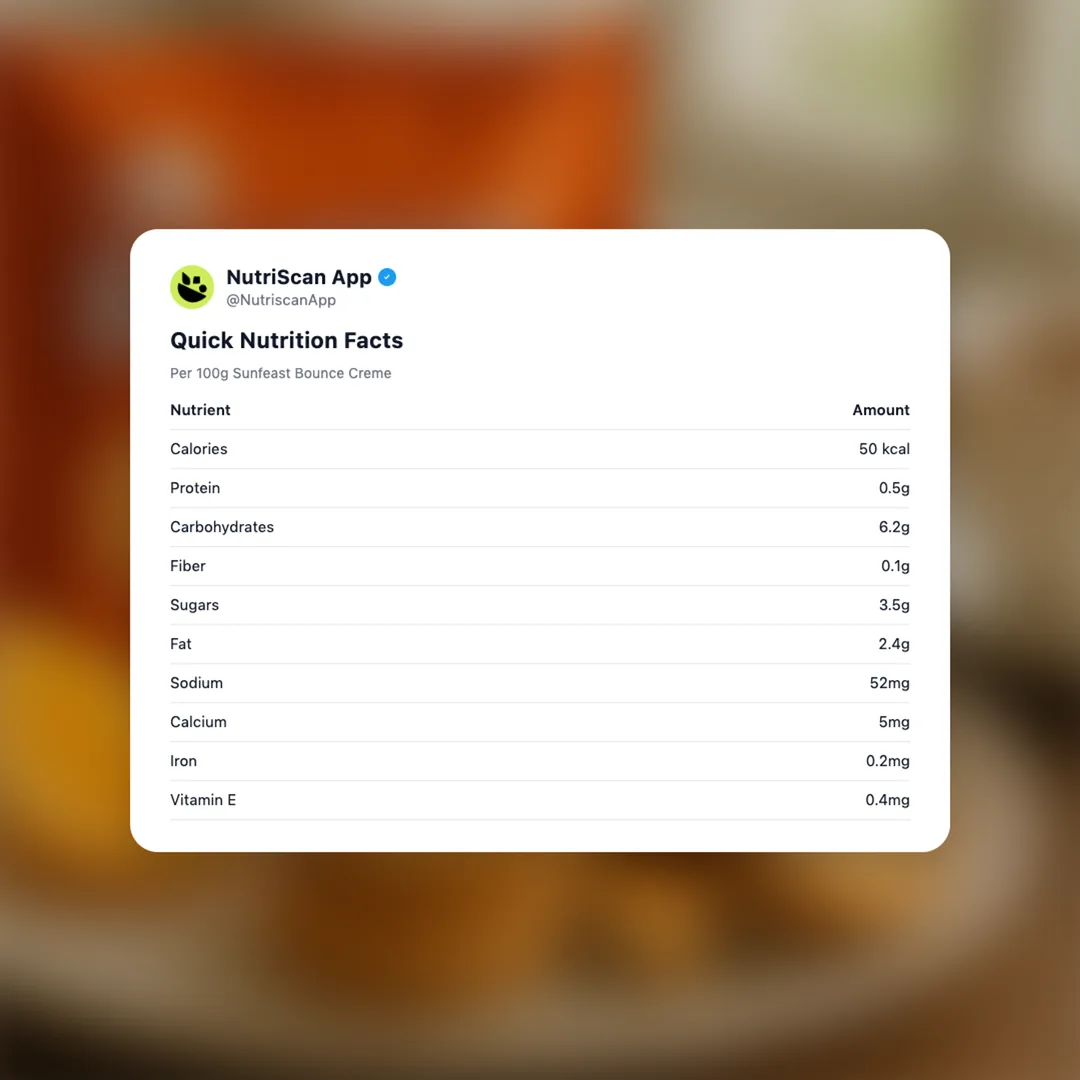Open the NutriScan App profile name
Image resolution: width=1080 pixels, height=1080 pixels.
tap(299, 277)
